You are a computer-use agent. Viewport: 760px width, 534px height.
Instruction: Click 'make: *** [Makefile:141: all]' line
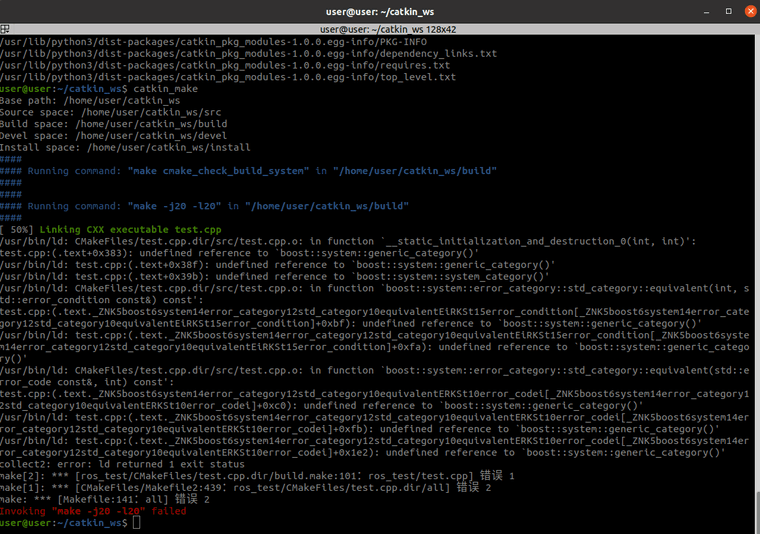(105, 499)
